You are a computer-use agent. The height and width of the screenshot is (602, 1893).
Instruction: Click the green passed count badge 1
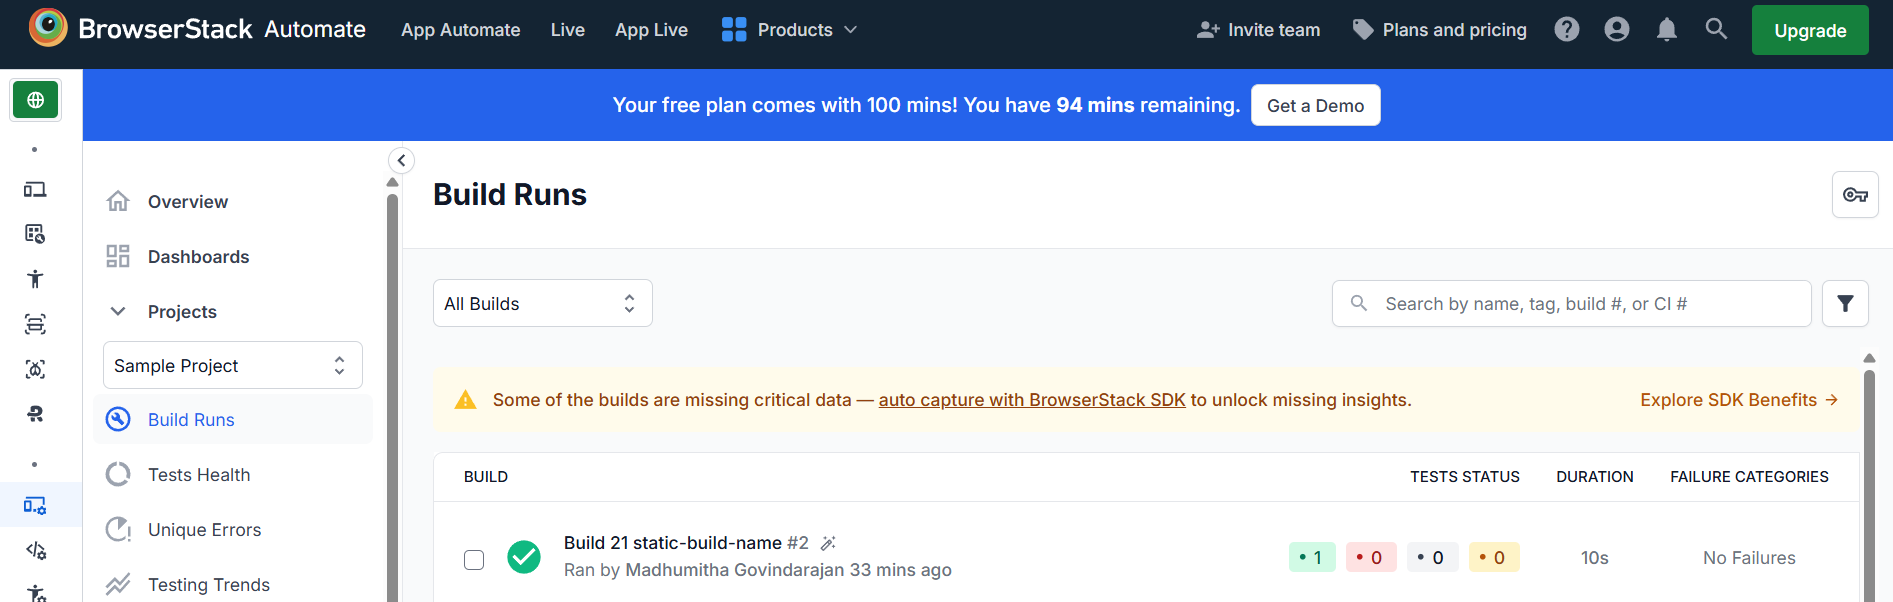(1312, 557)
